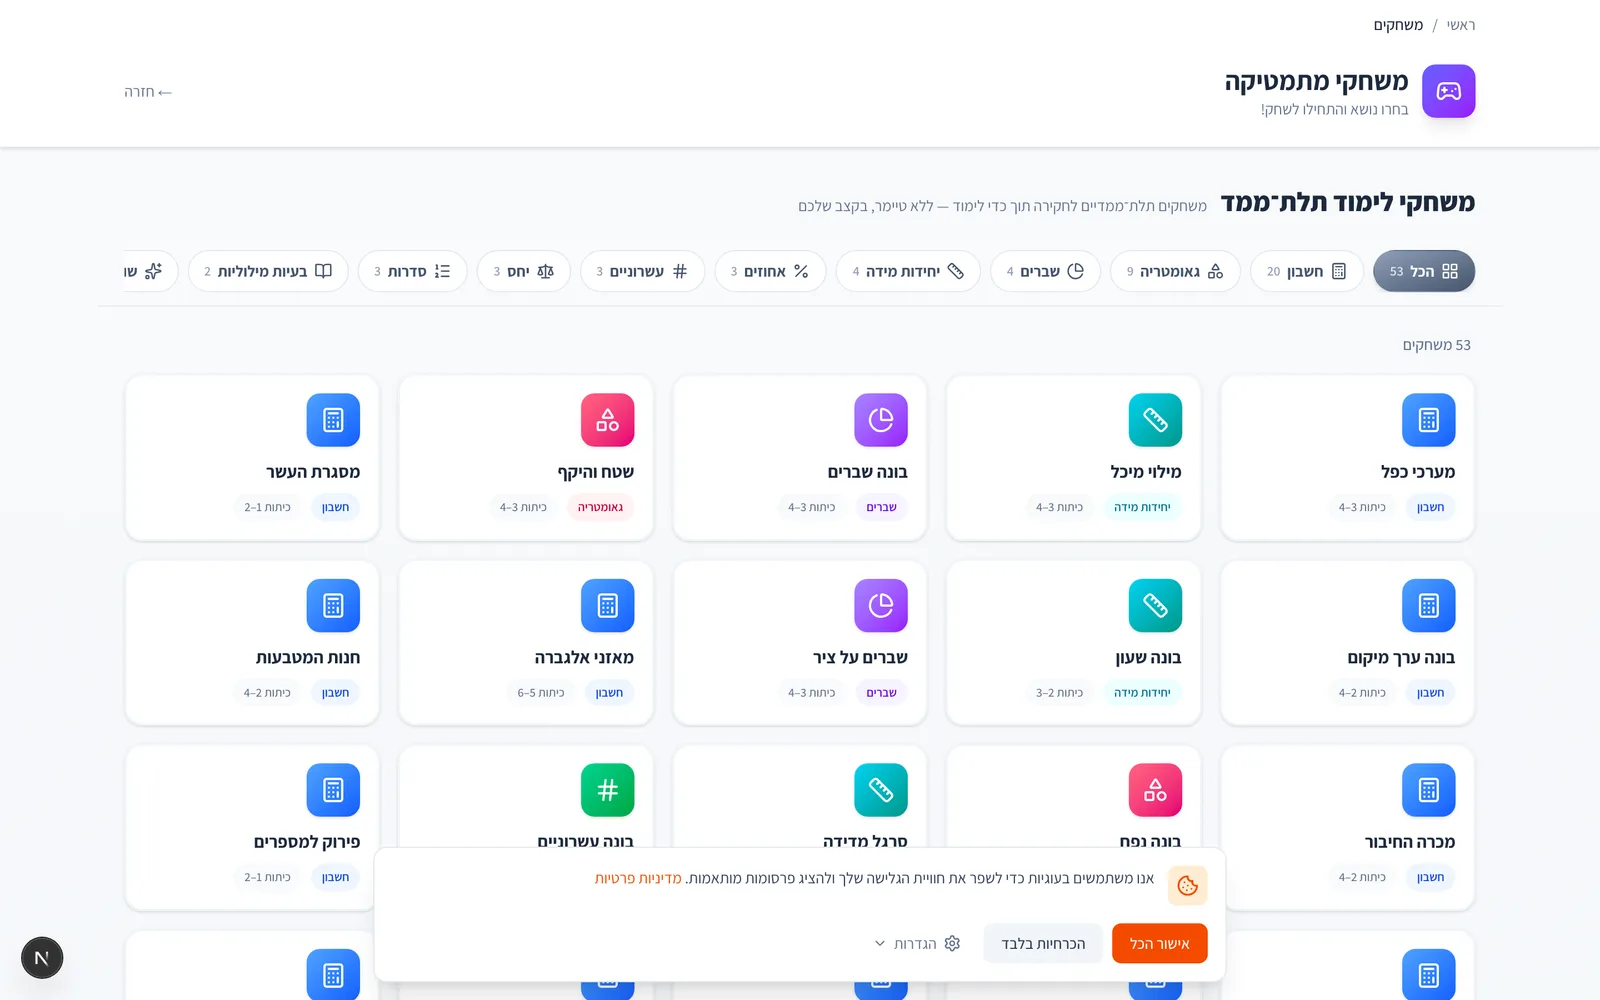This screenshot has width=1600, height=1000.
Task: Click the מסגרת העשר card title
Action: 313,471
